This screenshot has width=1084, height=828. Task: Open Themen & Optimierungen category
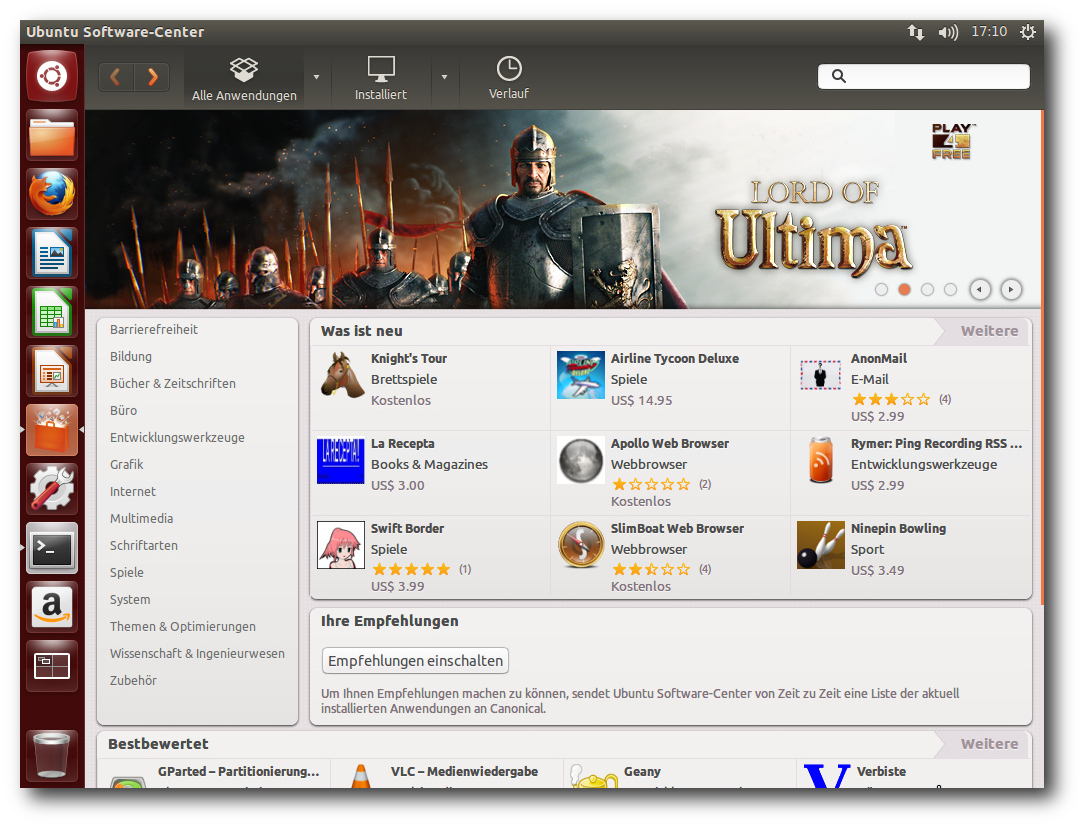(x=183, y=626)
